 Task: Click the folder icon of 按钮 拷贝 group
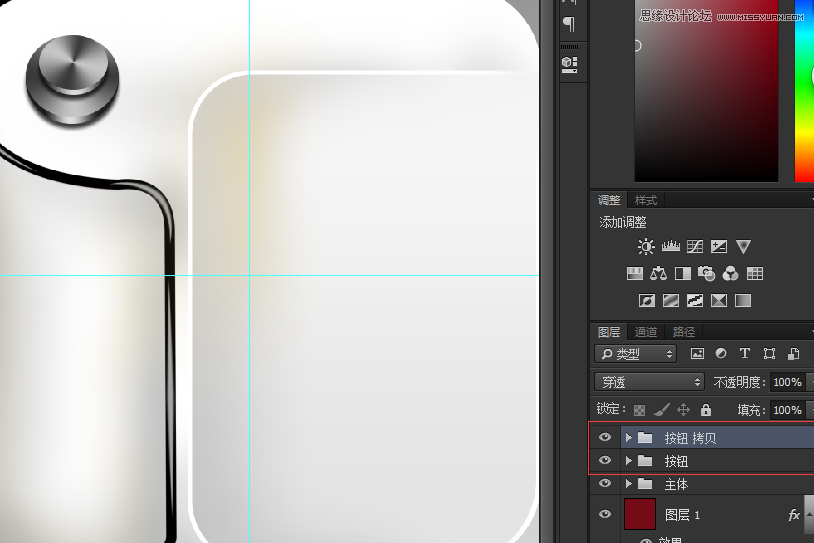(x=645, y=438)
